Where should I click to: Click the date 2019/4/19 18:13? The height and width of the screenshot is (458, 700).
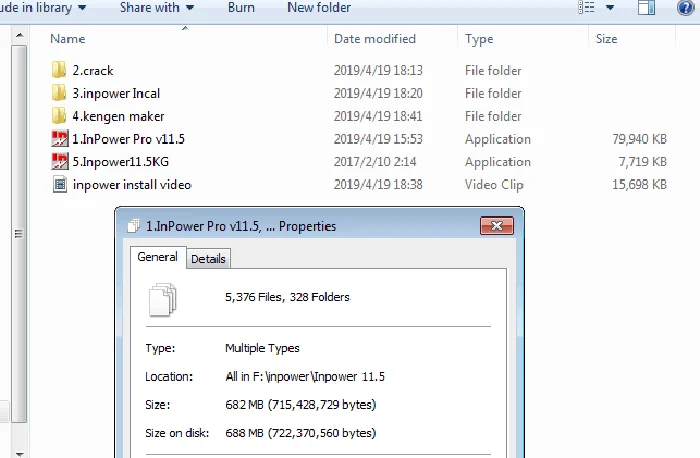coord(378,71)
